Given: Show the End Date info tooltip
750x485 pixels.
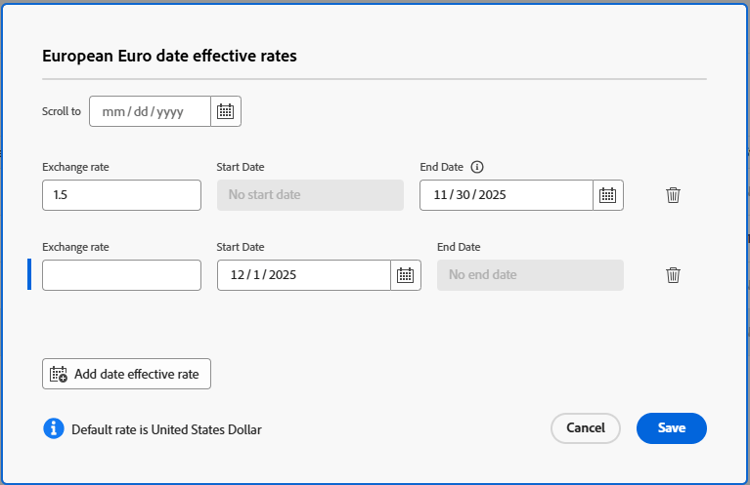Looking at the screenshot, I should click(477, 167).
